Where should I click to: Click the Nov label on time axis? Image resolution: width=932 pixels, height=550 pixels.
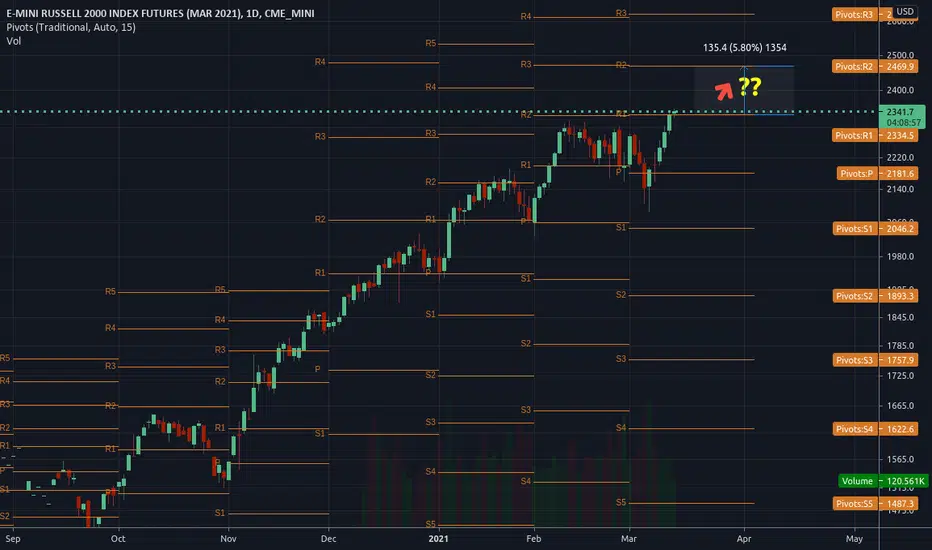point(228,539)
